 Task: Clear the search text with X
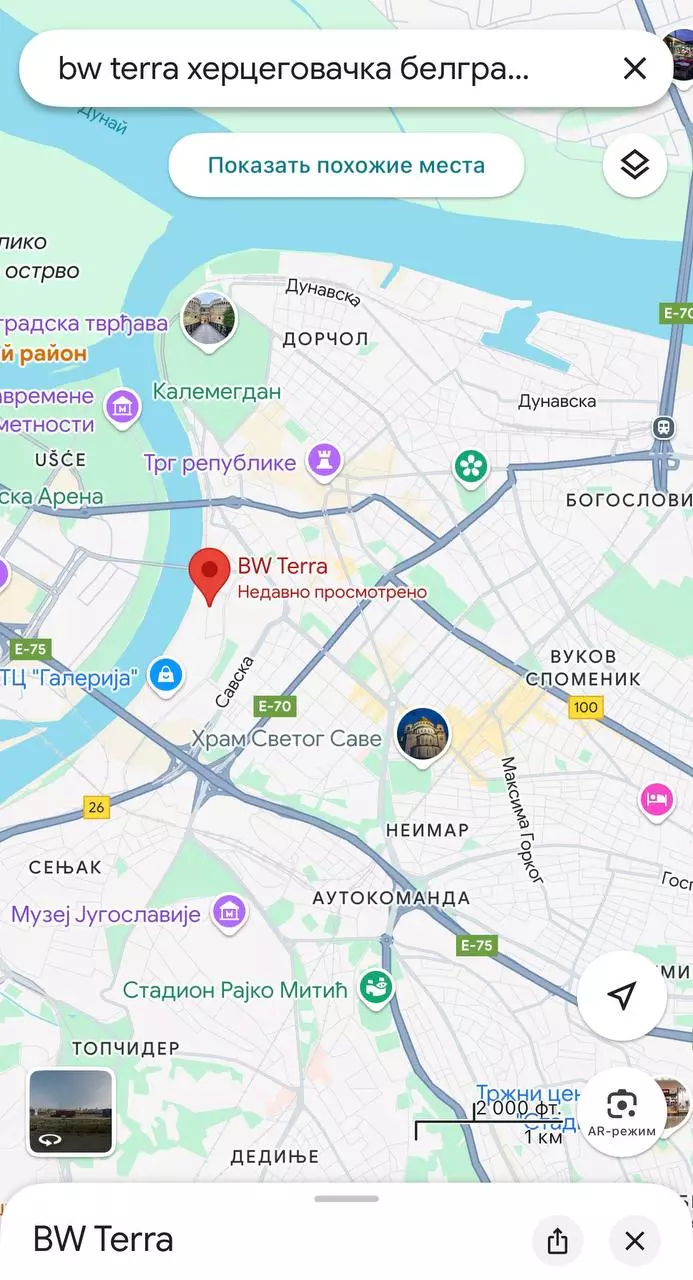point(635,68)
